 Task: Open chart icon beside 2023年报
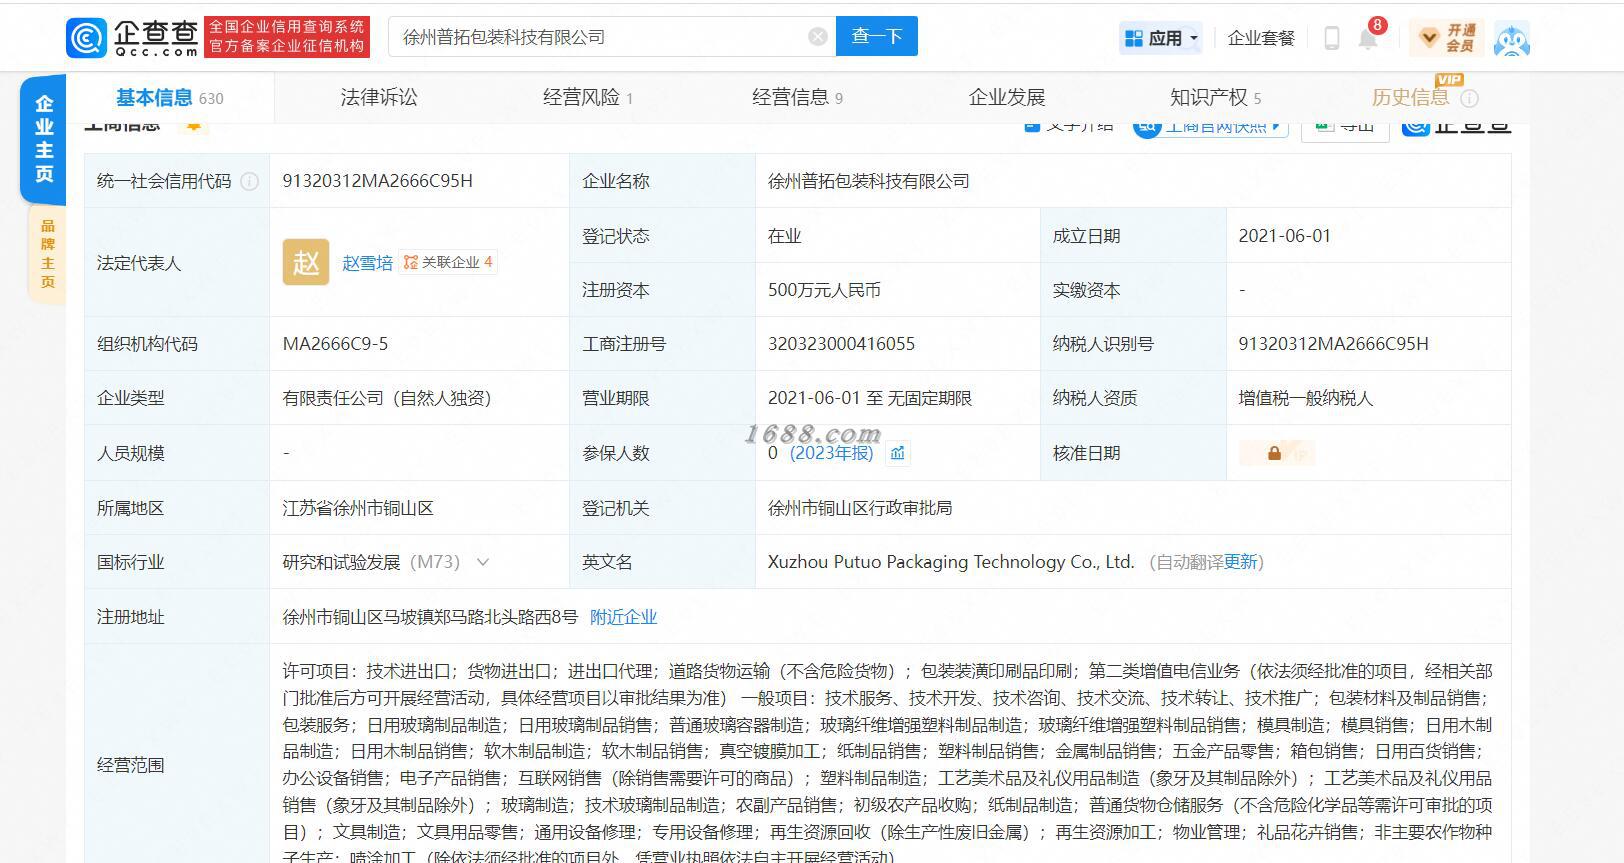click(x=898, y=453)
